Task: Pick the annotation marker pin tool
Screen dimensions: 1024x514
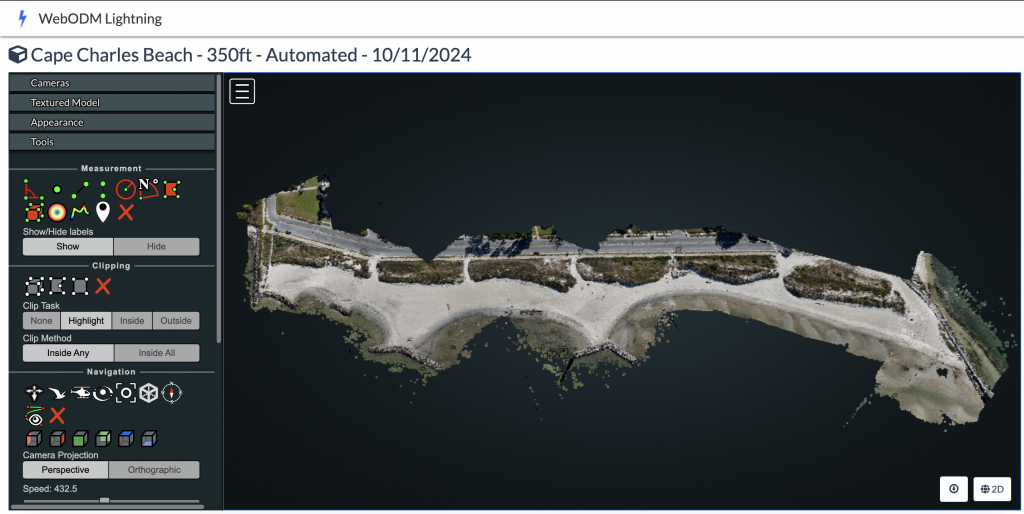Action: 102,211
